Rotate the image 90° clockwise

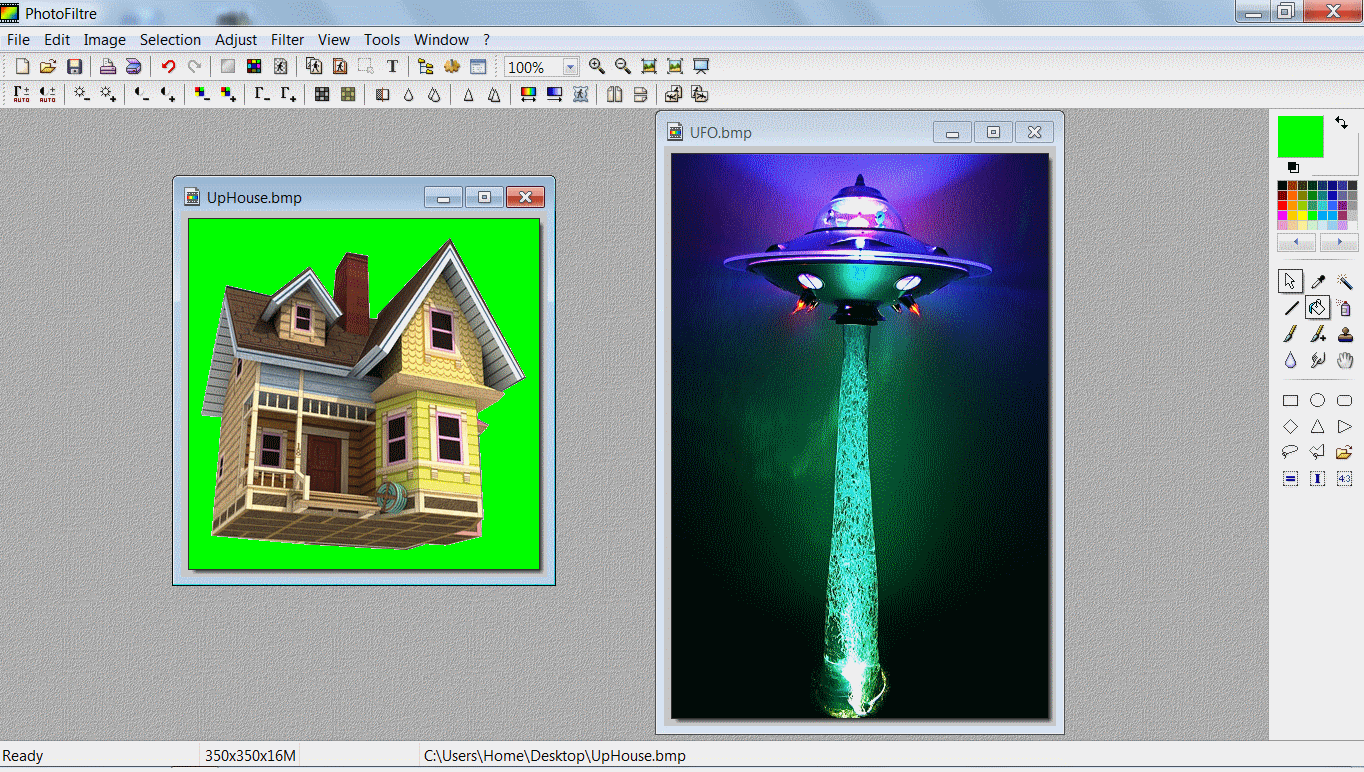(700, 94)
